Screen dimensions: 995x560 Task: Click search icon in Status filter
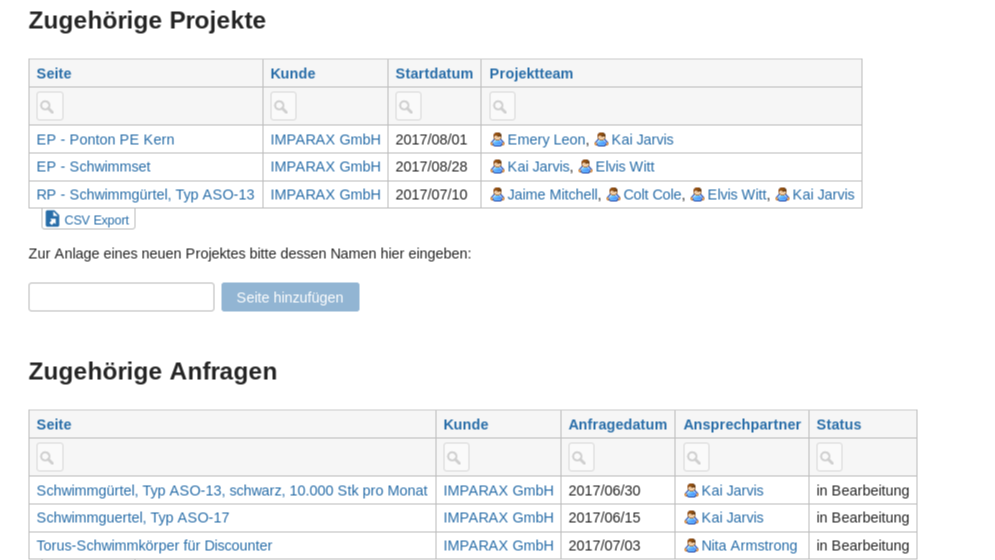829,458
